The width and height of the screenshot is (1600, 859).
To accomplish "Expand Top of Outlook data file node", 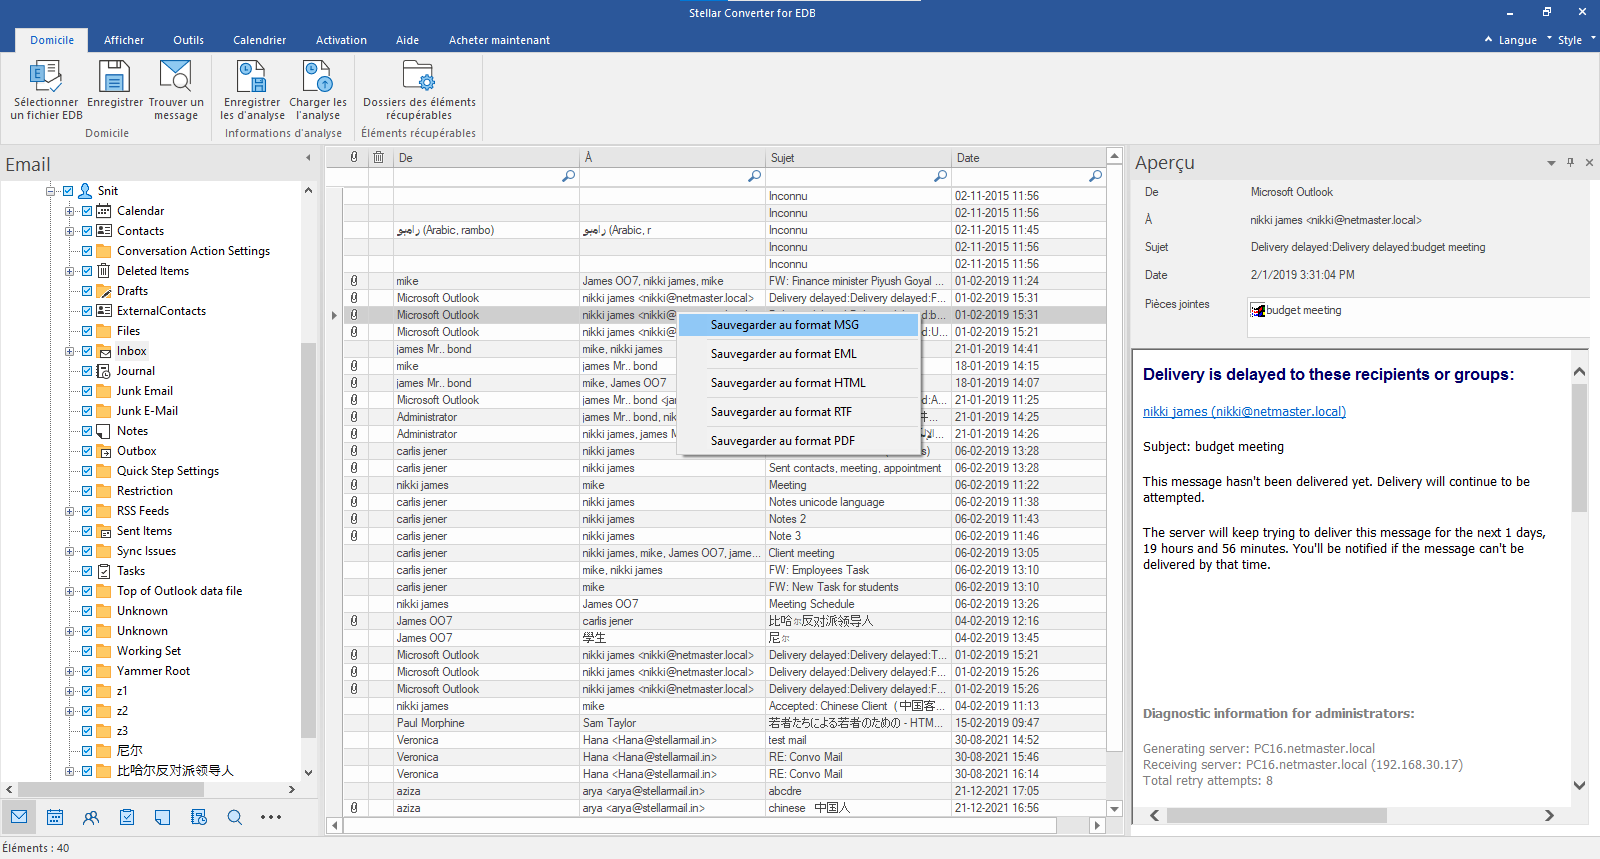I will point(69,590).
